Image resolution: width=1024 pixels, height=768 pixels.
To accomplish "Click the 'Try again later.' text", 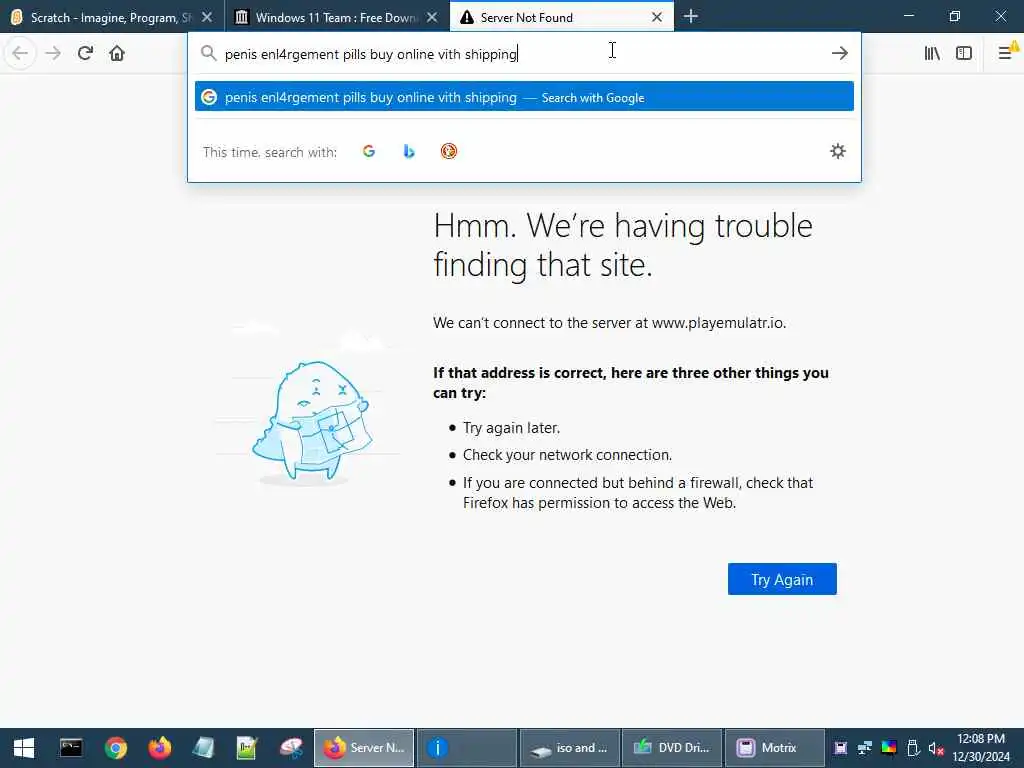I will click(x=511, y=428).
